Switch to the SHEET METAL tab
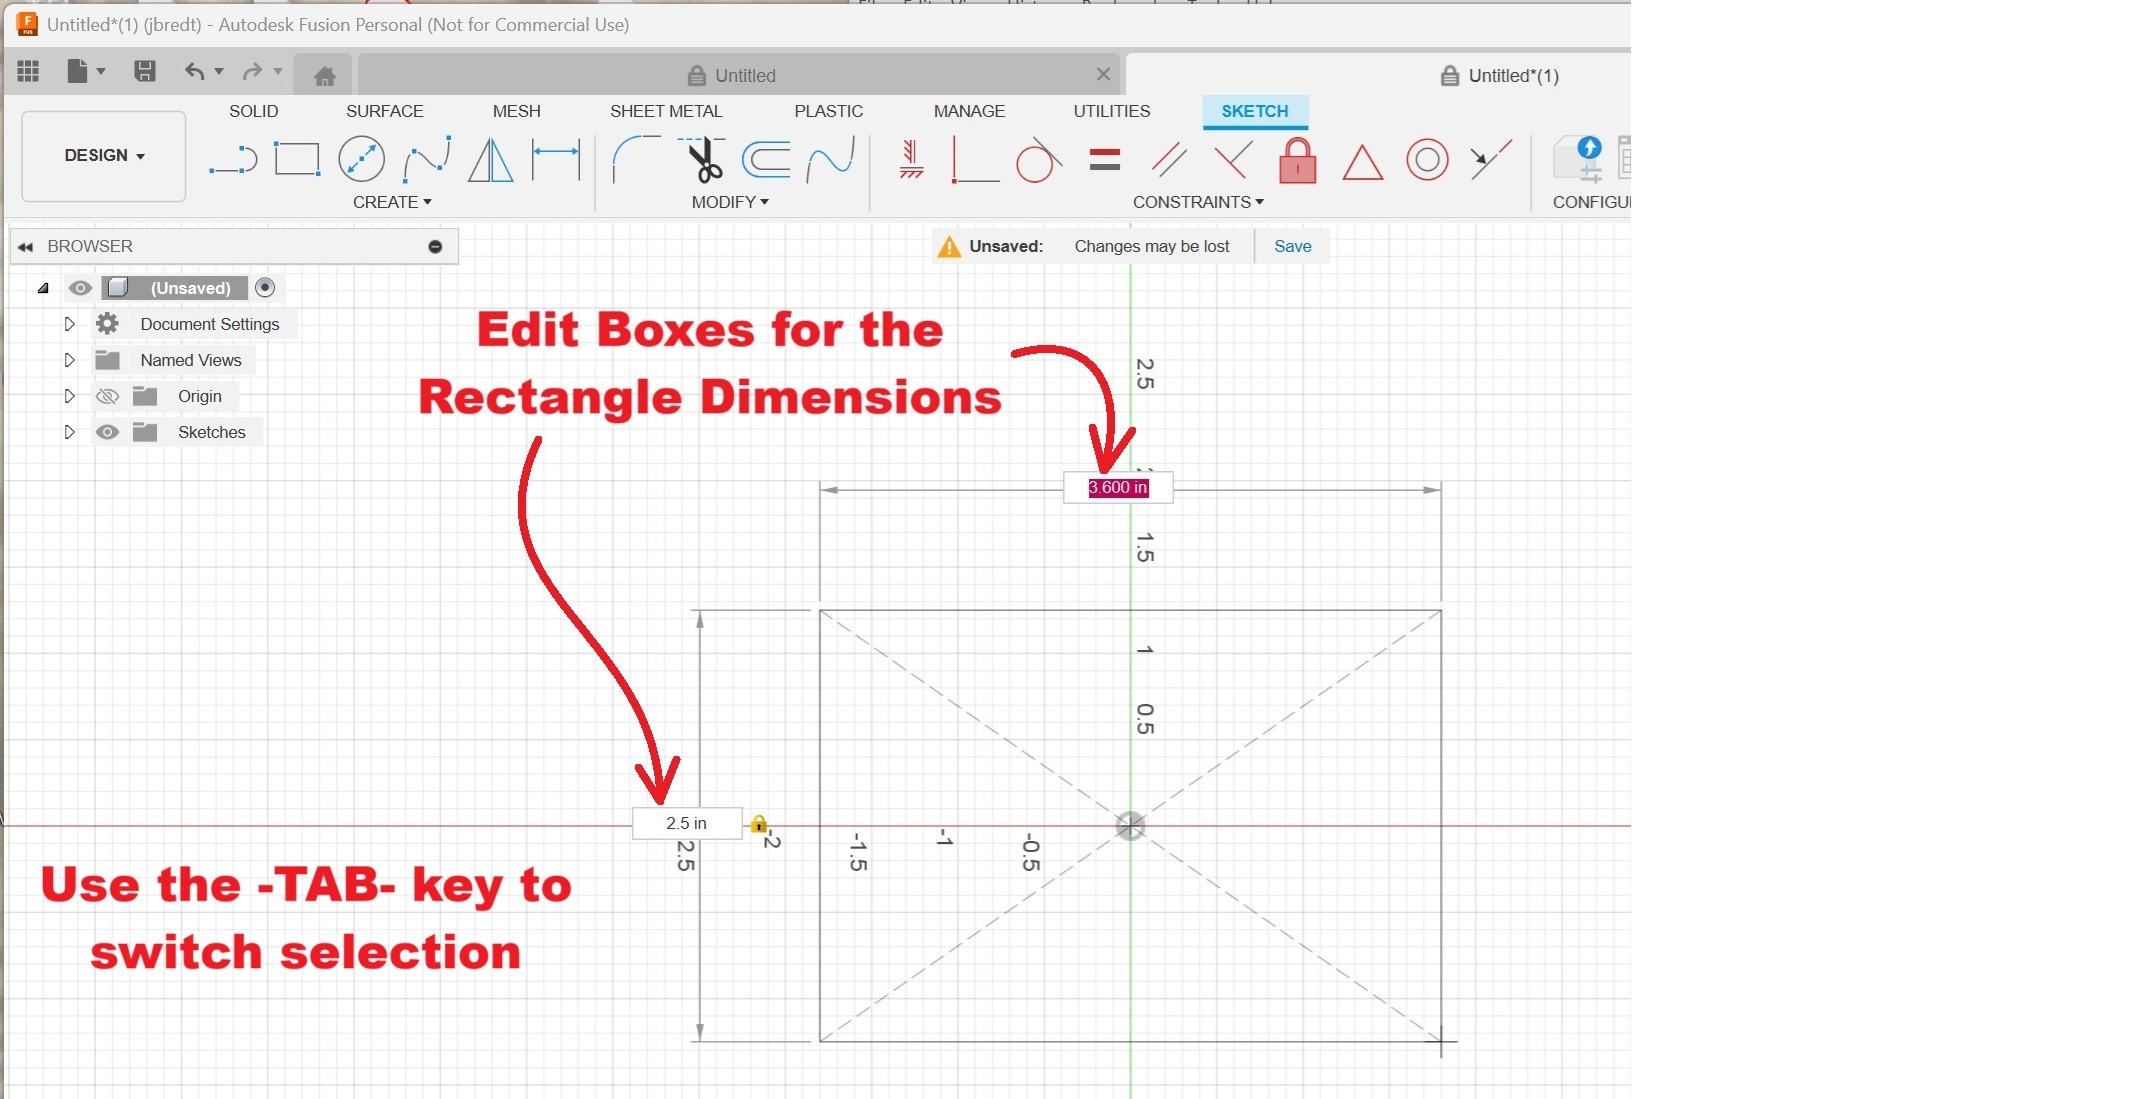 [x=665, y=111]
